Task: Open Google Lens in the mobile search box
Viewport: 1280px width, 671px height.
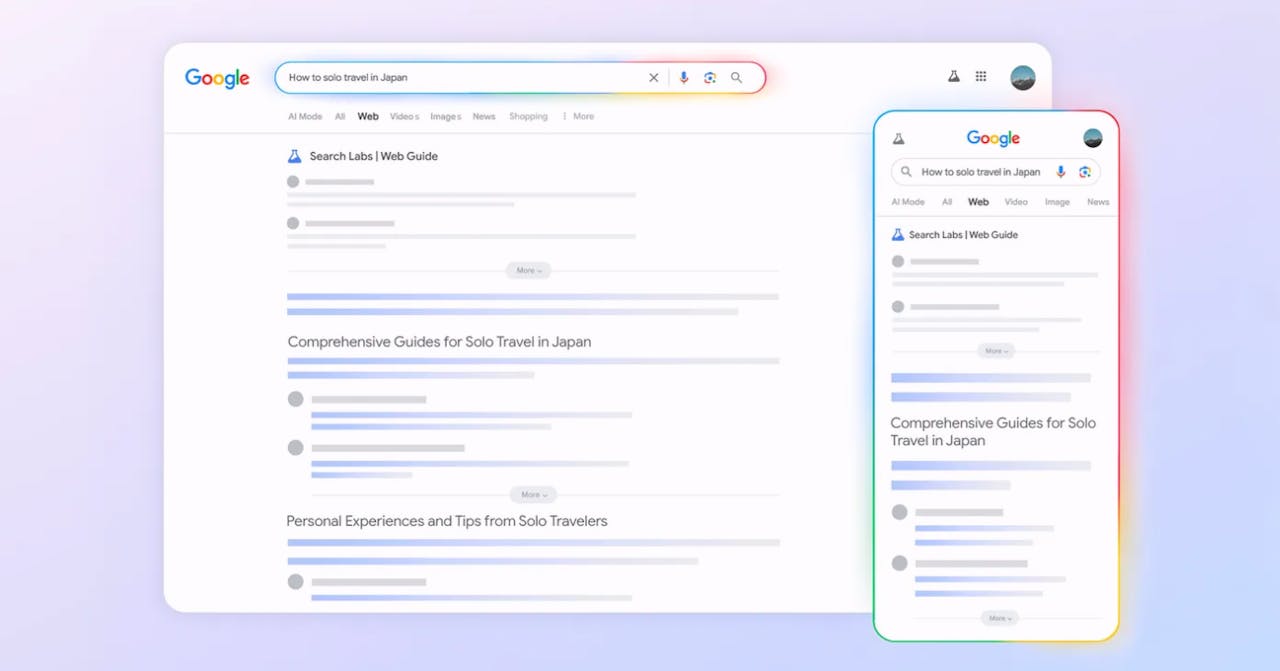Action: (1085, 172)
